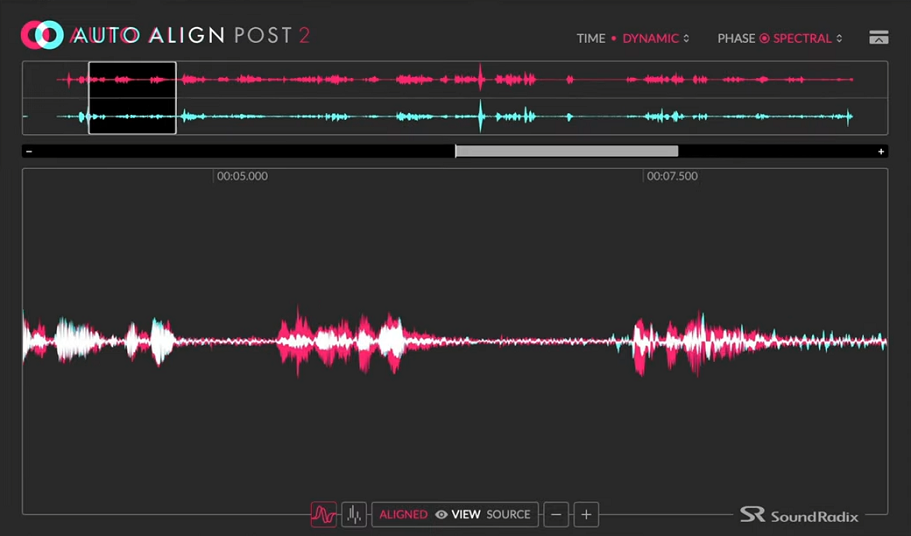The height and width of the screenshot is (536, 911).
Task: Switch the view to SOURCE
Action: (x=508, y=515)
